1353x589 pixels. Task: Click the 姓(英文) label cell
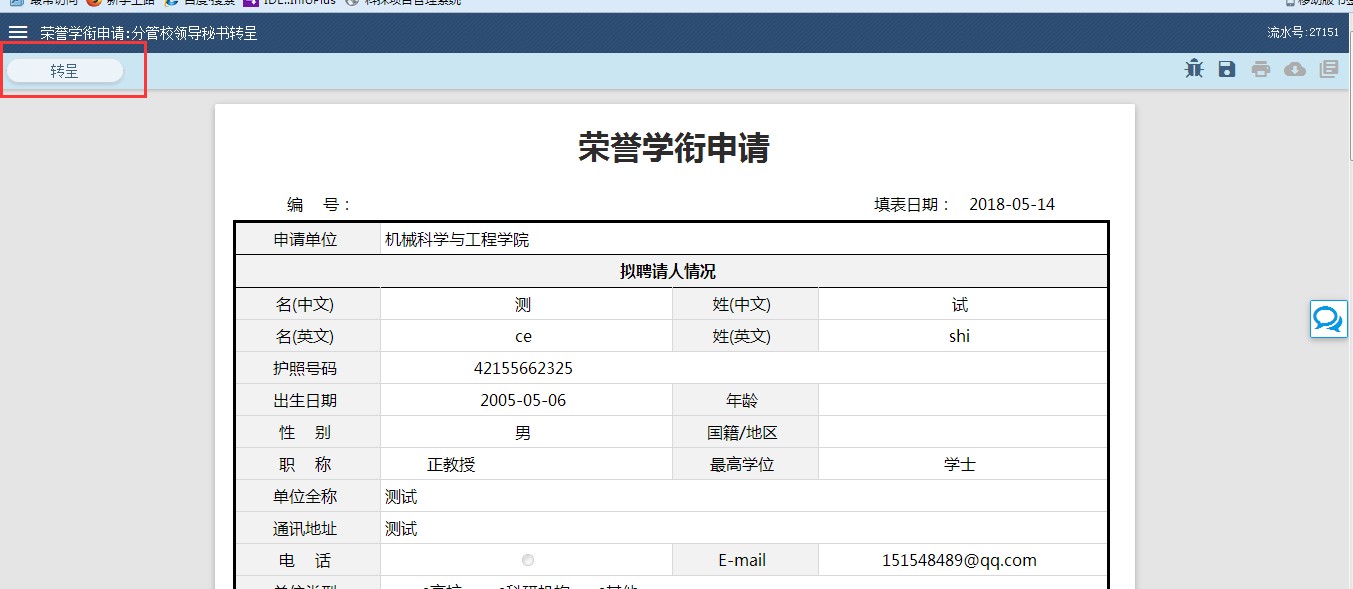pyautogui.click(x=745, y=336)
